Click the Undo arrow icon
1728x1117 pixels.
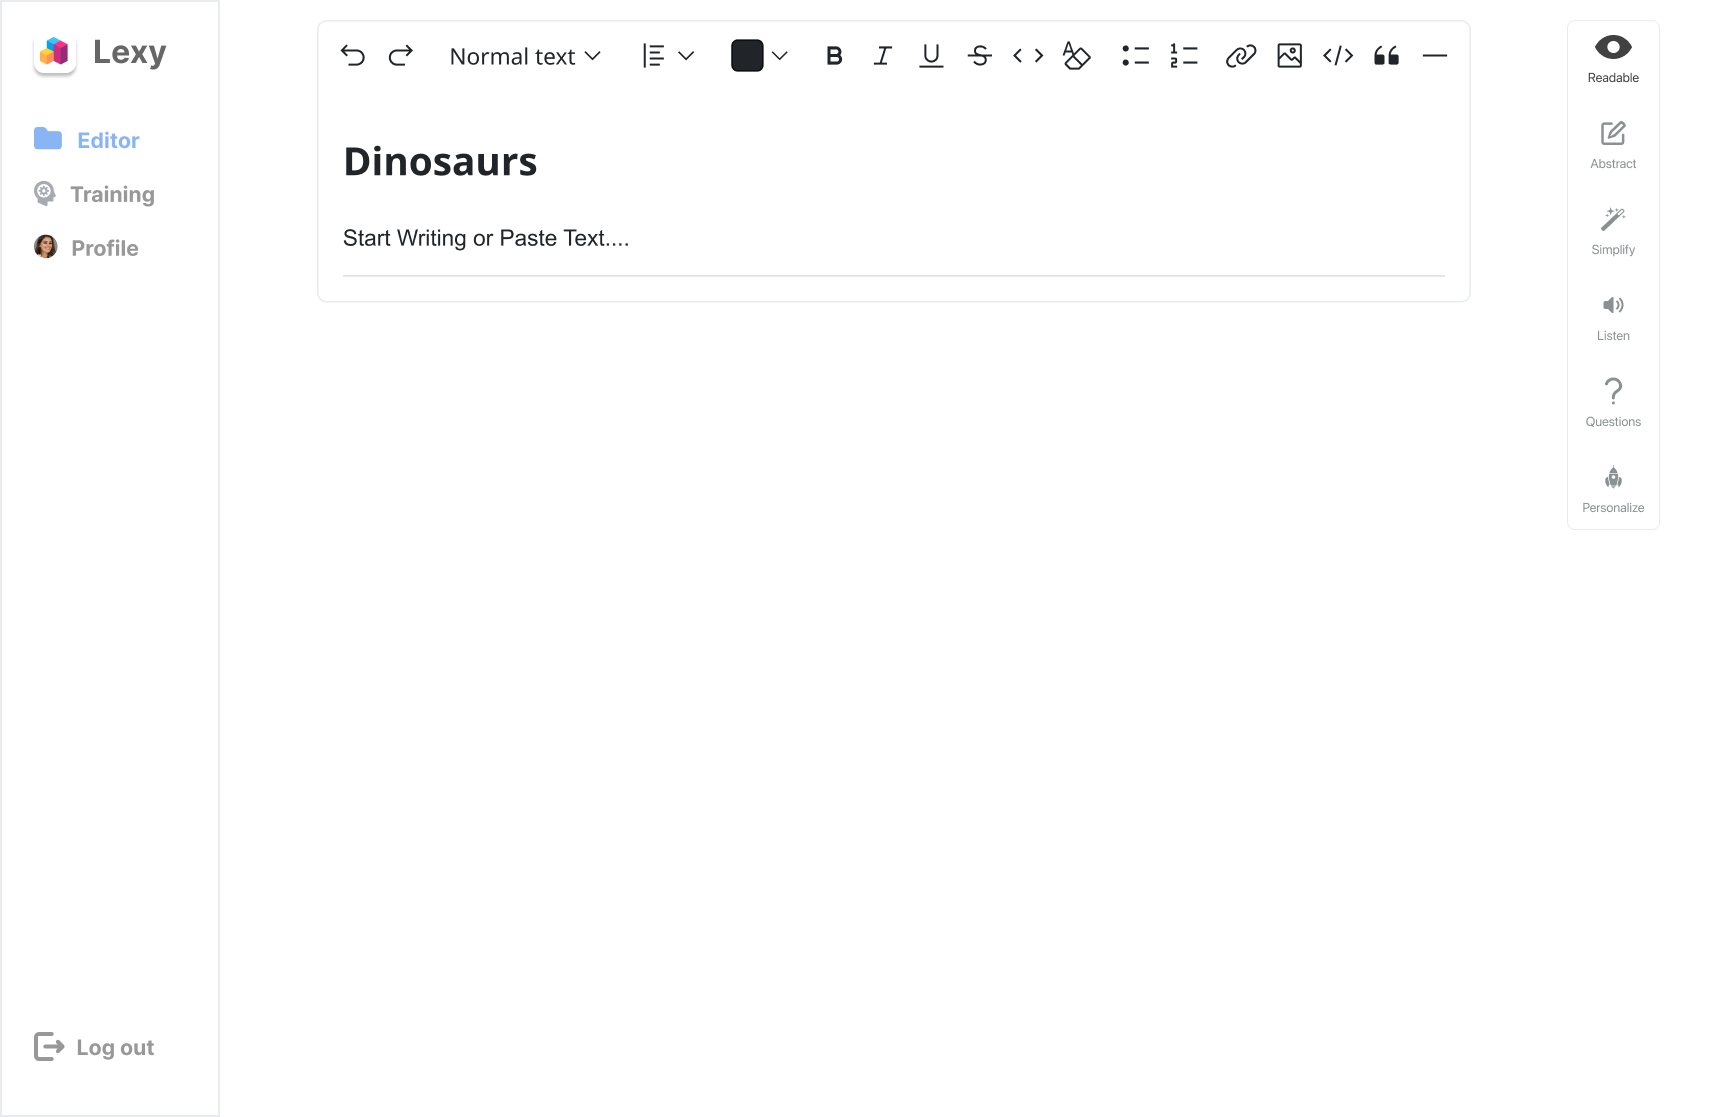tap(353, 56)
